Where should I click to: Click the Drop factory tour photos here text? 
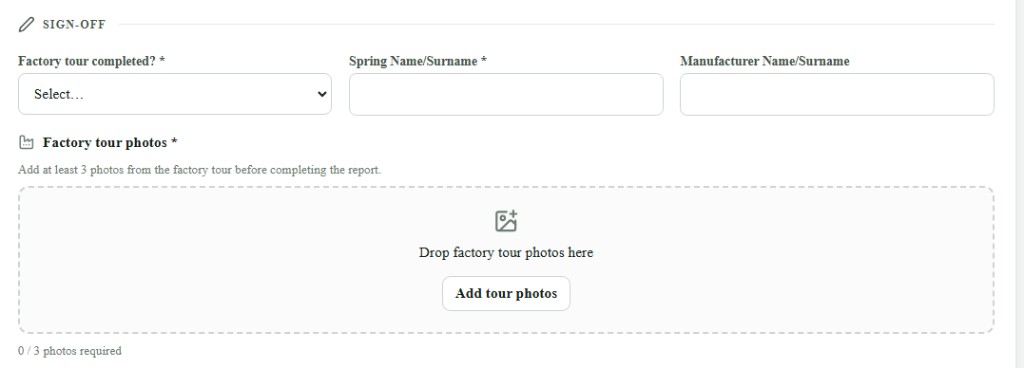point(506,253)
